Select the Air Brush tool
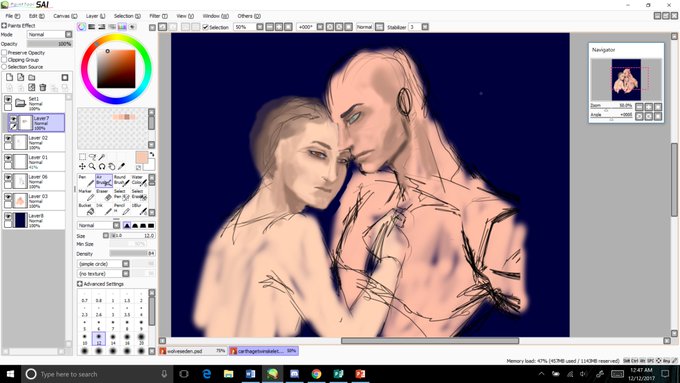 click(104, 180)
